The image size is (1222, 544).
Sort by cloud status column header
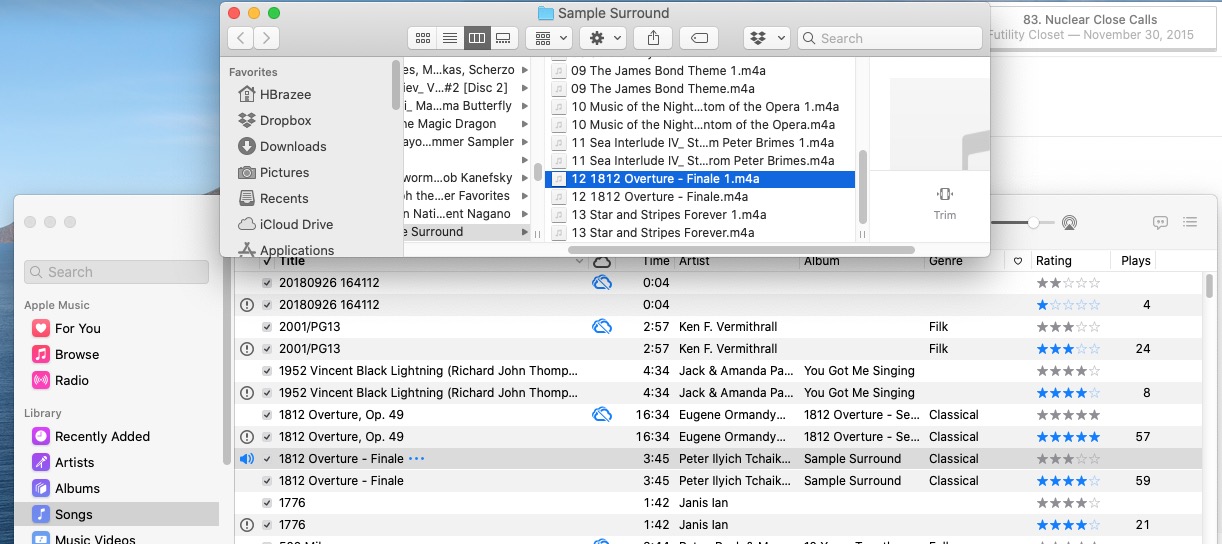click(602, 261)
